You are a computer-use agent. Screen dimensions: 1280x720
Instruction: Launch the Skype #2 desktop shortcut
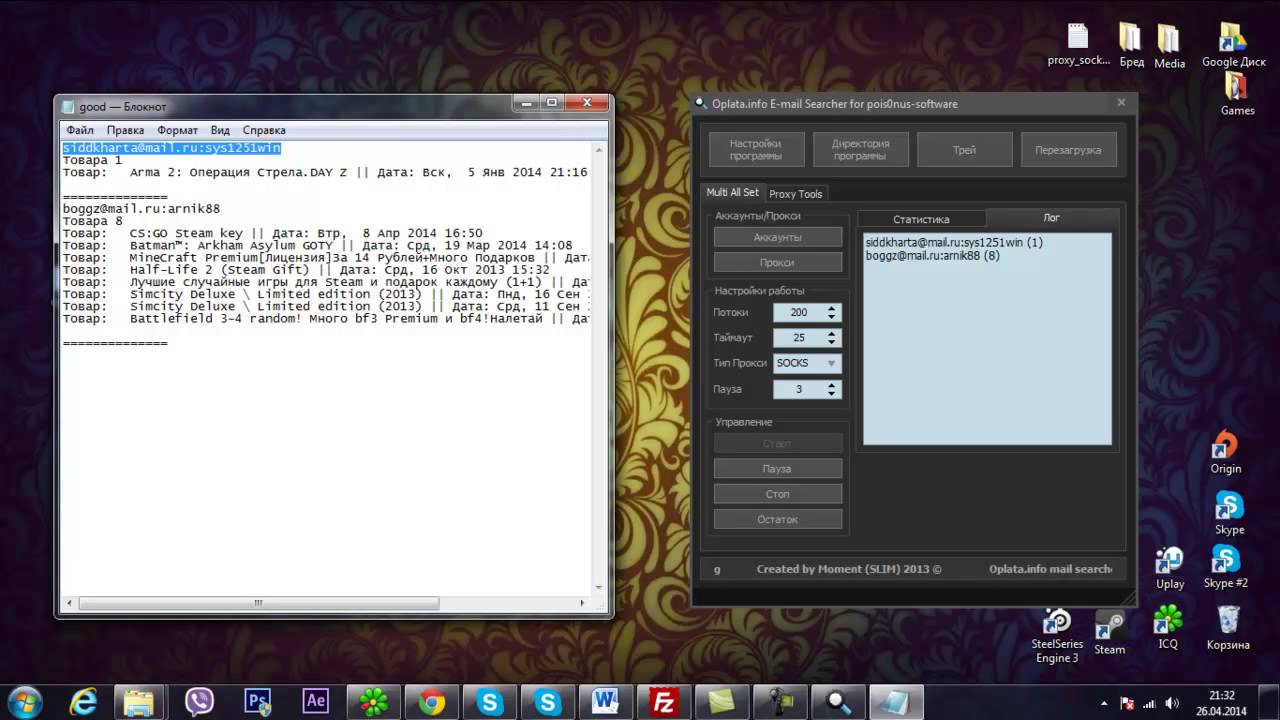point(1226,567)
